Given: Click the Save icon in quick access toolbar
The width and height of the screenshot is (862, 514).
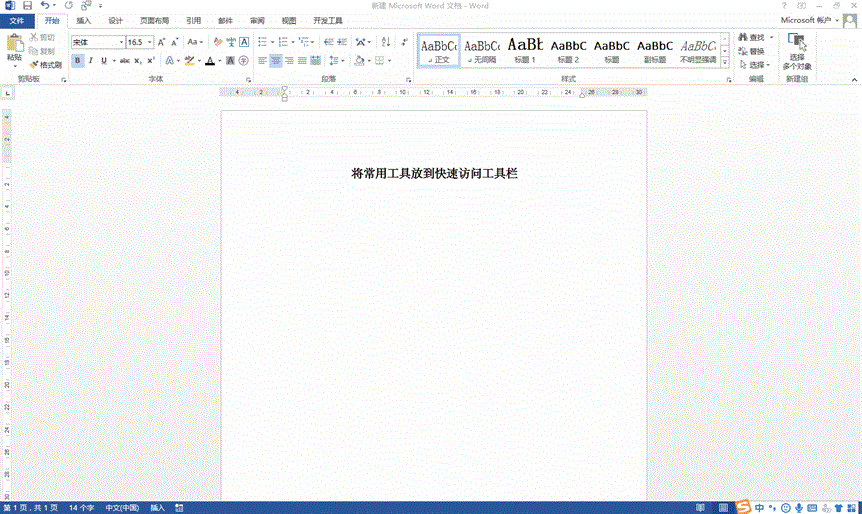Looking at the screenshot, I should pos(27,6).
